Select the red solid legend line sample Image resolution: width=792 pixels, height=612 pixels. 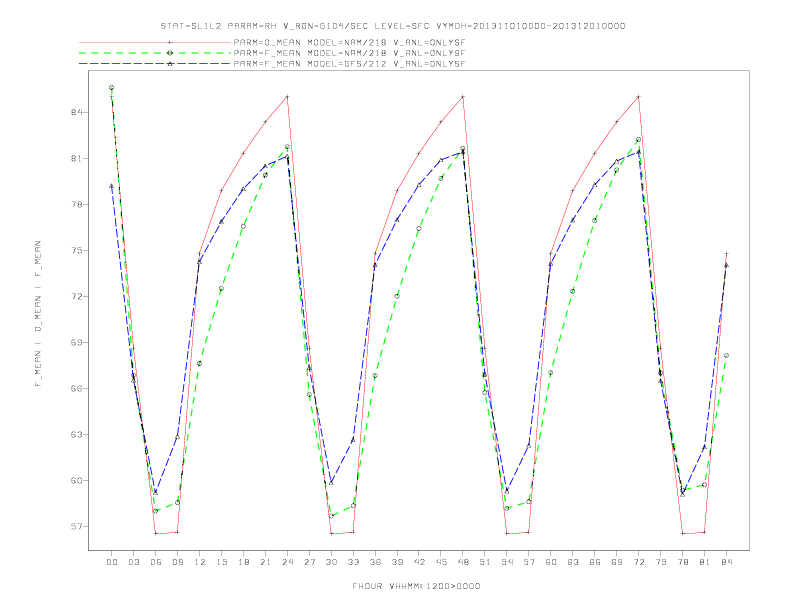point(155,42)
